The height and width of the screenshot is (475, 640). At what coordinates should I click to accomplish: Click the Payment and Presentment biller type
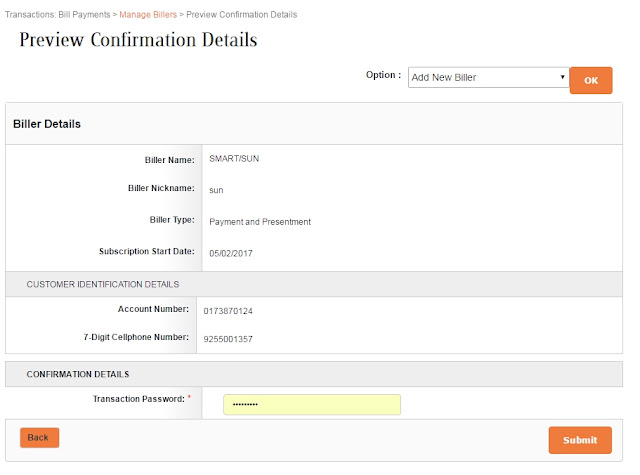(260, 222)
